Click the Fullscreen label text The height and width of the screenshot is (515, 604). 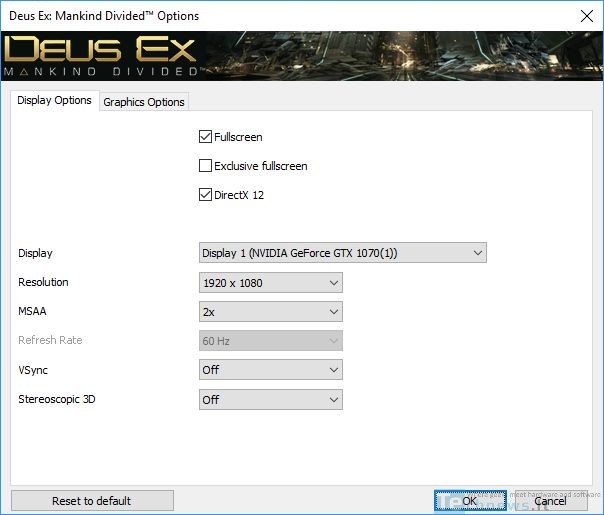click(x=238, y=137)
